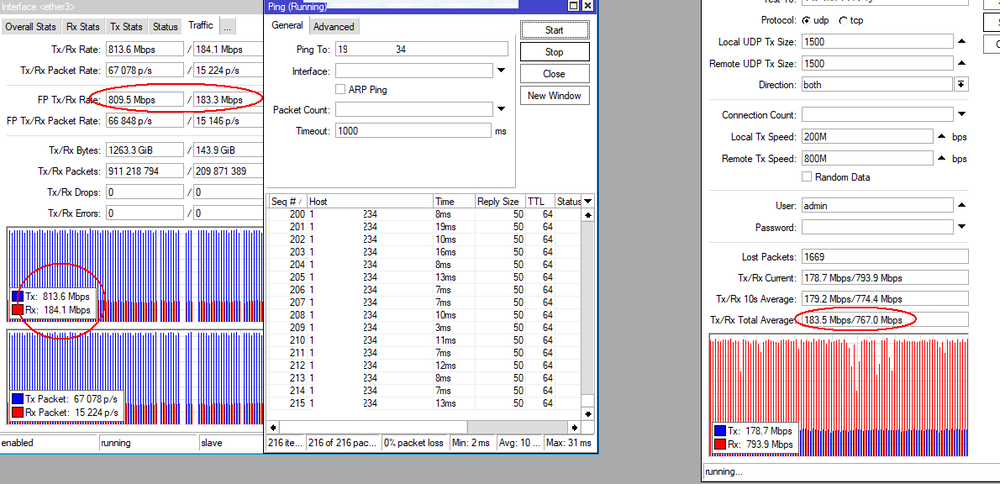Select the tcp protocol radio button
The width and height of the screenshot is (1000, 484).
click(x=843, y=20)
